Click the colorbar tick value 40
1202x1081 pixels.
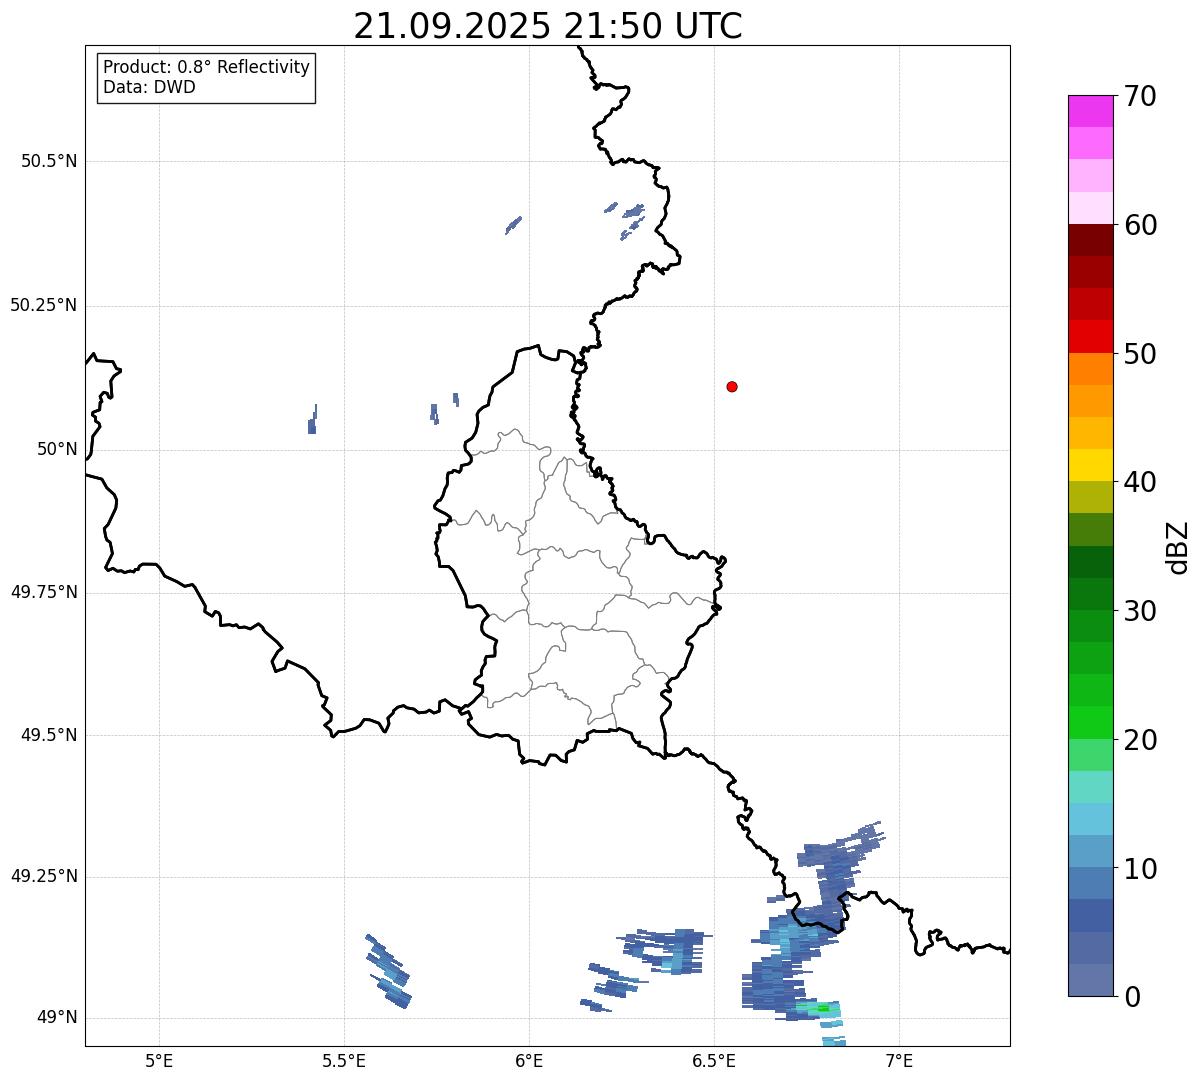tap(1140, 482)
